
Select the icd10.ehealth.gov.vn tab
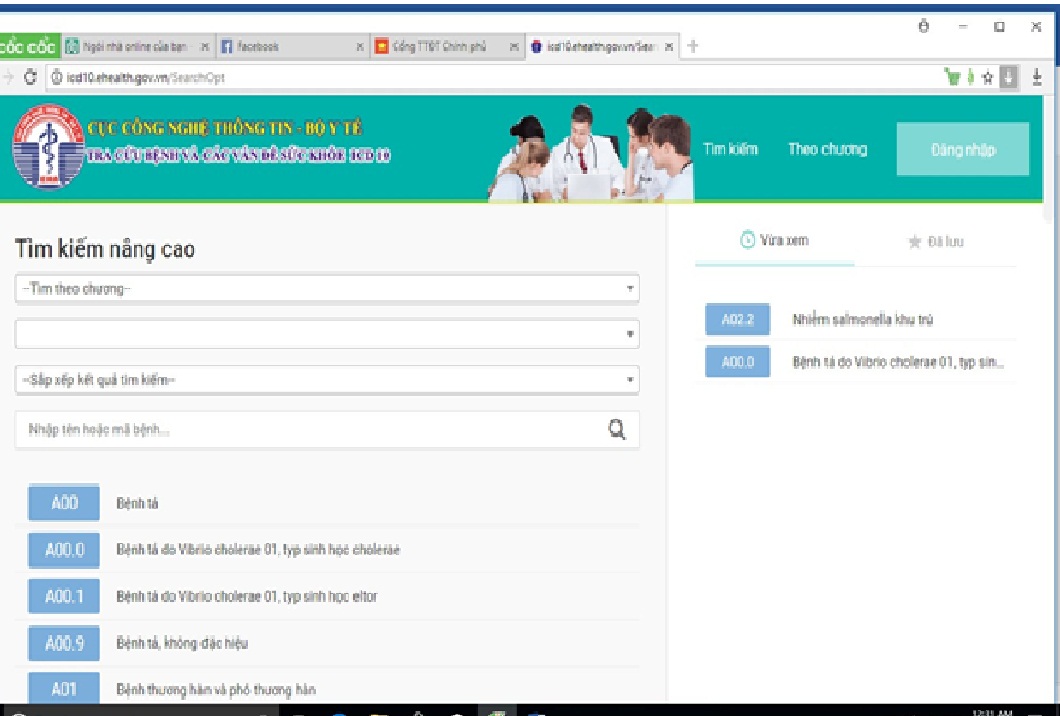click(602, 47)
